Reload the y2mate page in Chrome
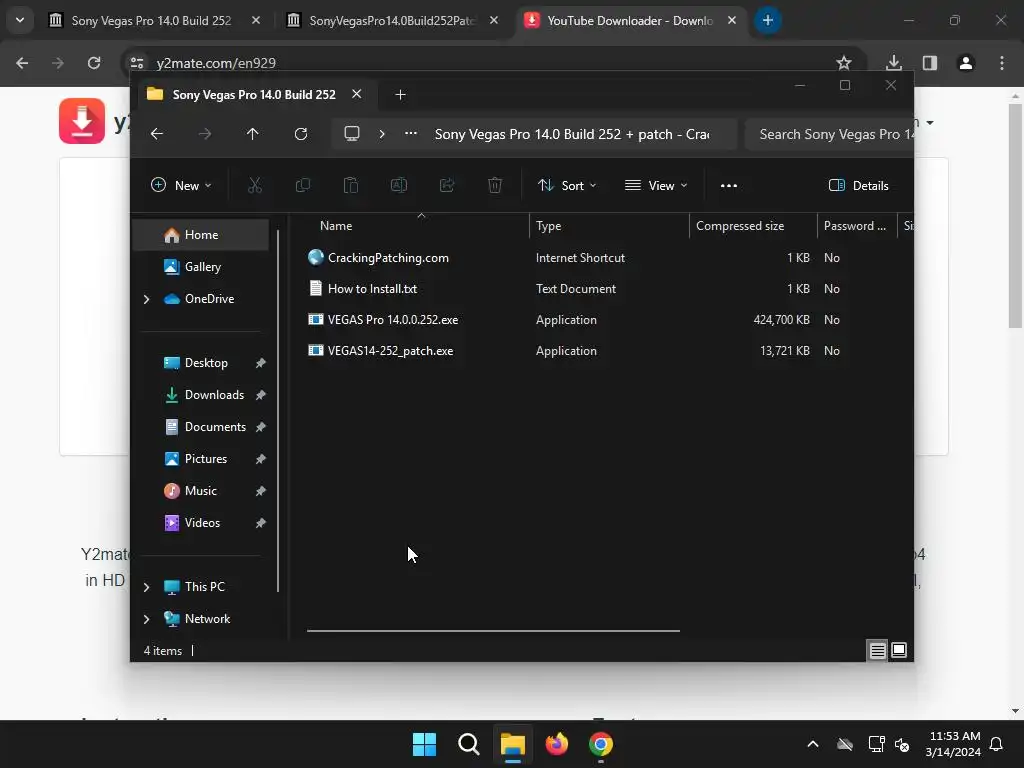1024x768 pixels. tap(94, 63)
